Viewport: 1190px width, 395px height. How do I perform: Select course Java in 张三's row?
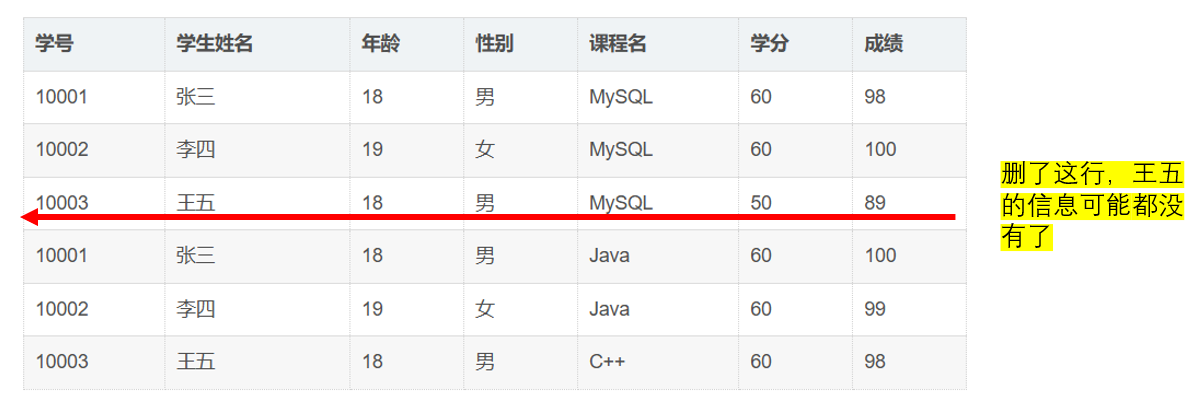pos(609,255)
